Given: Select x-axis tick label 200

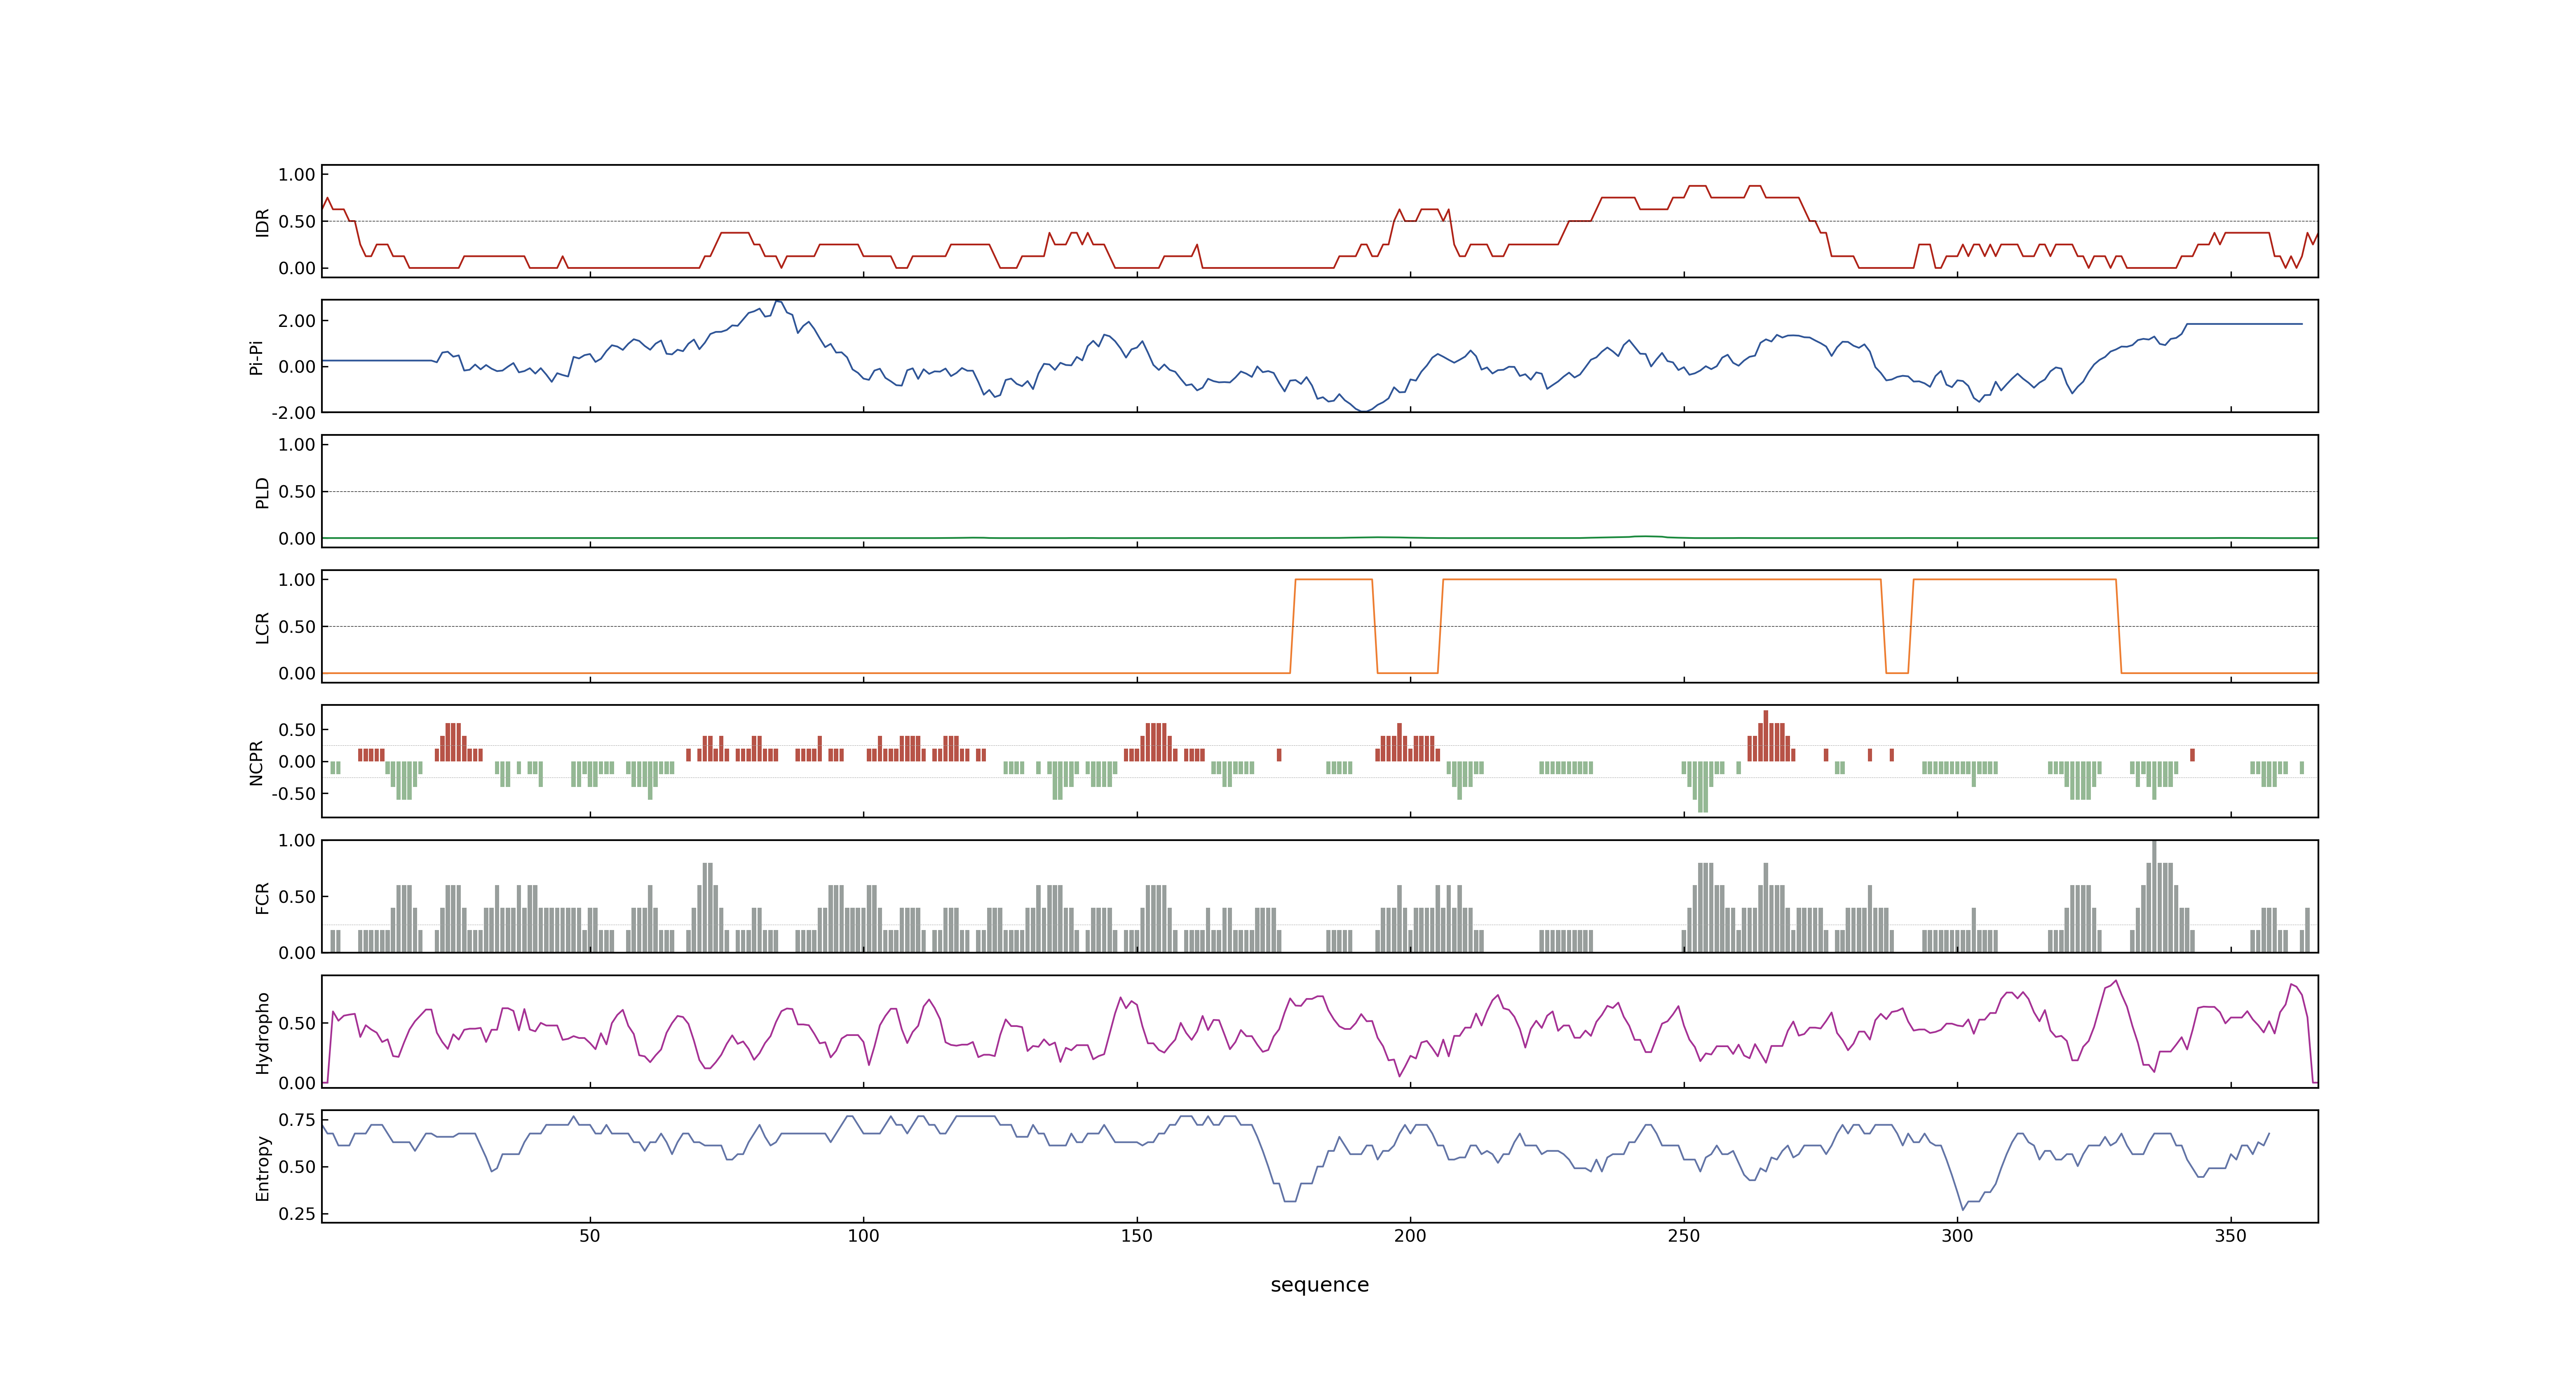Looking at the screenshot, I should tap(1410, 1236).
